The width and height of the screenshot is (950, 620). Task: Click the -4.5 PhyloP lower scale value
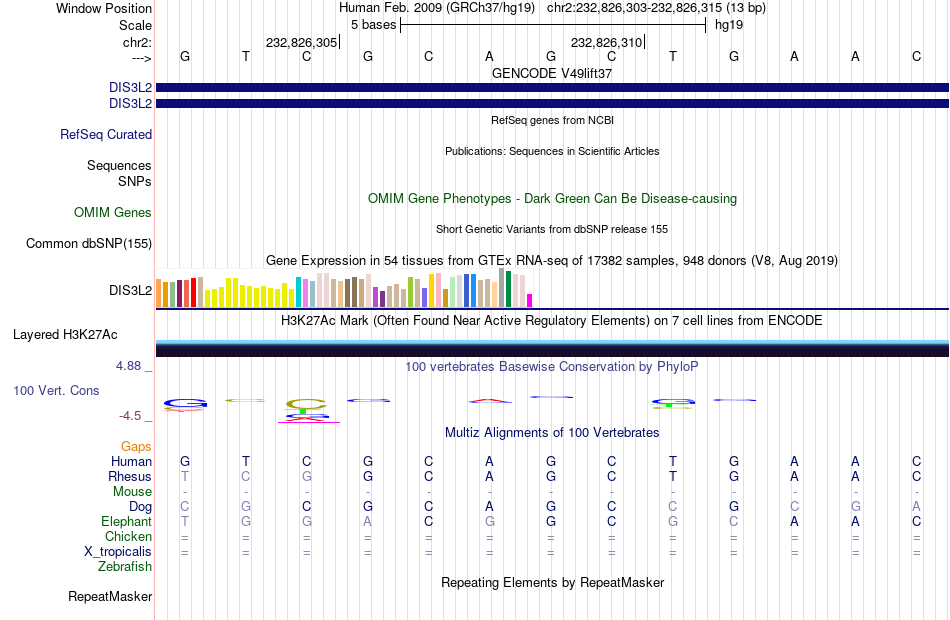click(x=130, y=416)
